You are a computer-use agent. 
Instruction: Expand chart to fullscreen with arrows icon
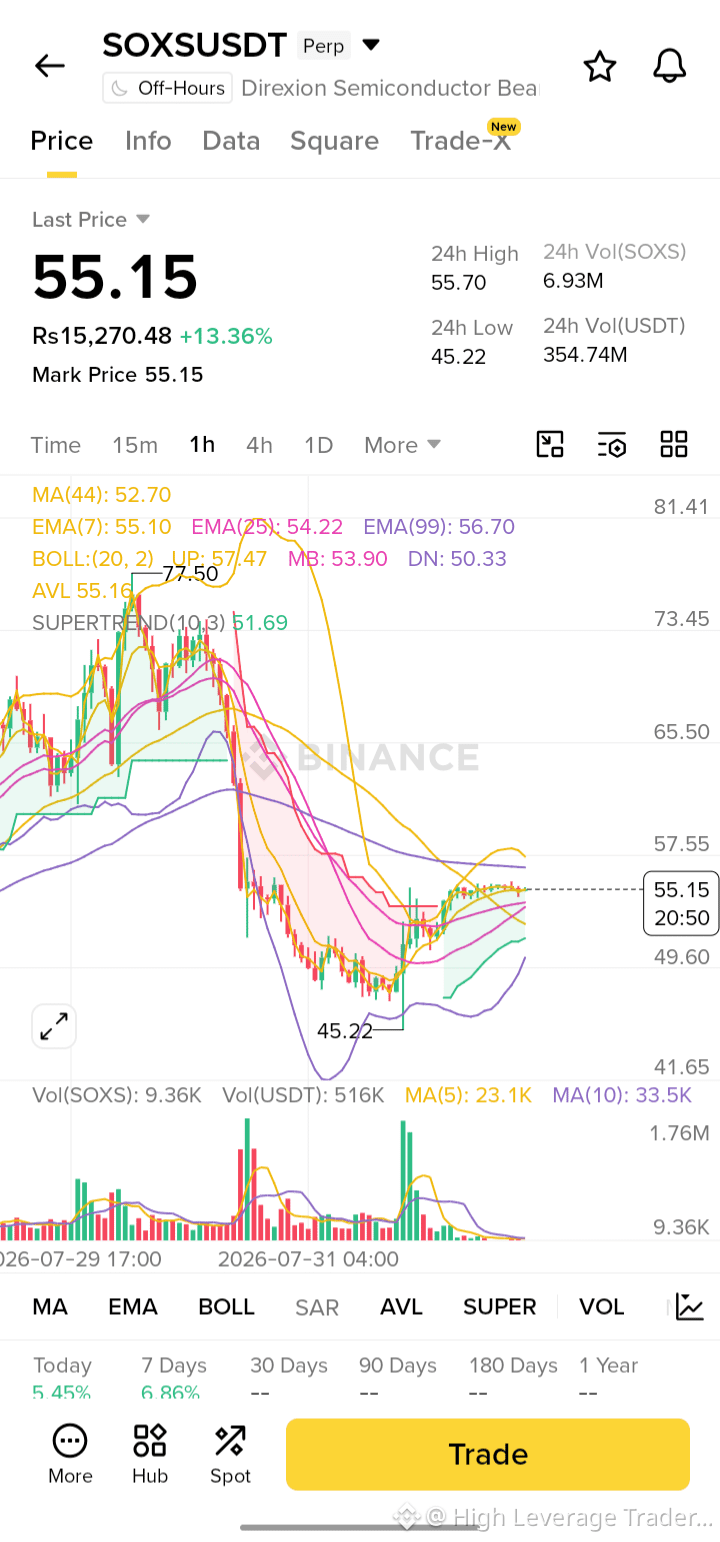click(53, 1026)
